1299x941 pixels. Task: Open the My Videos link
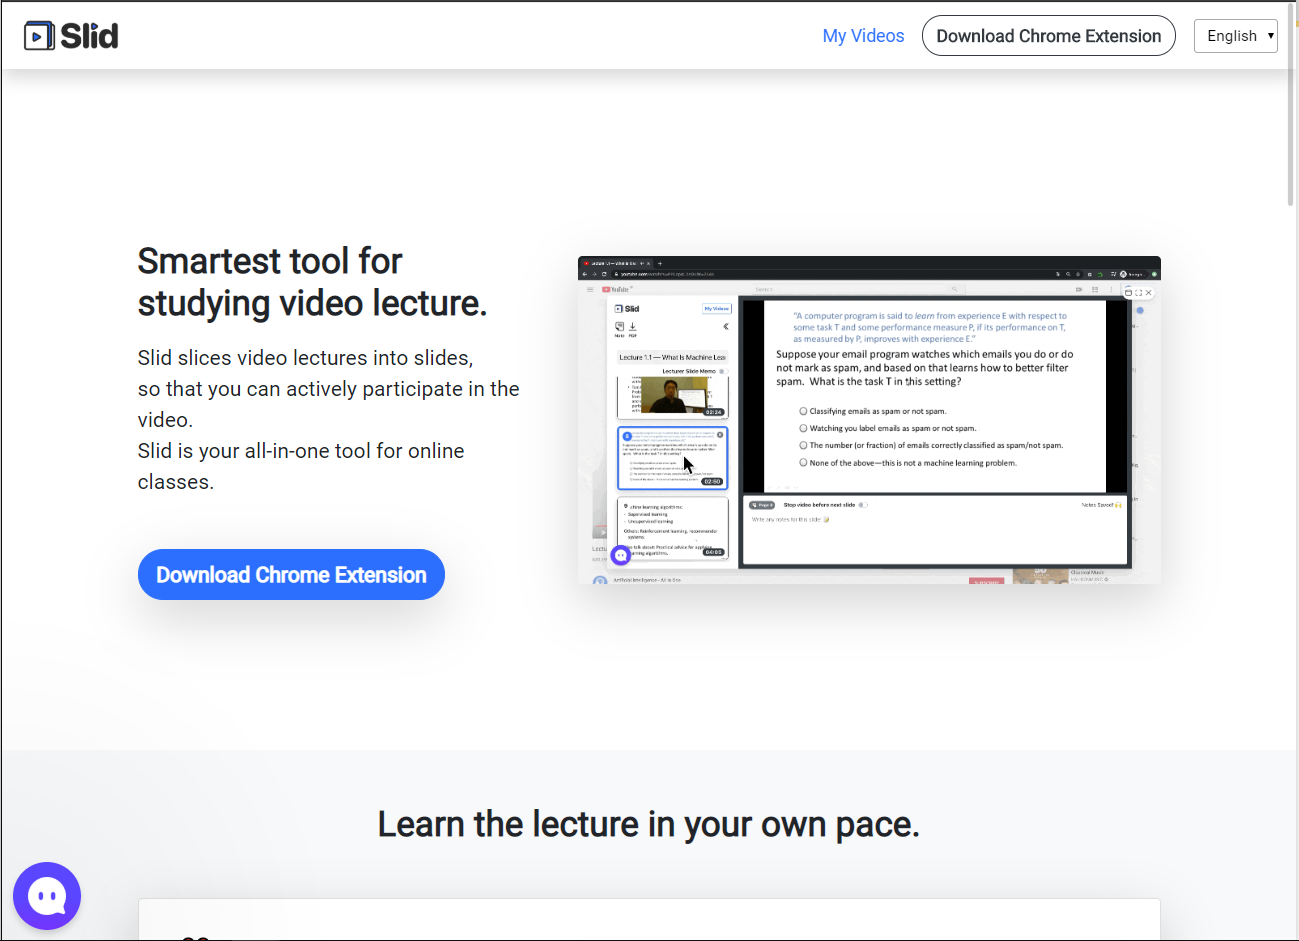pos(863,36)
